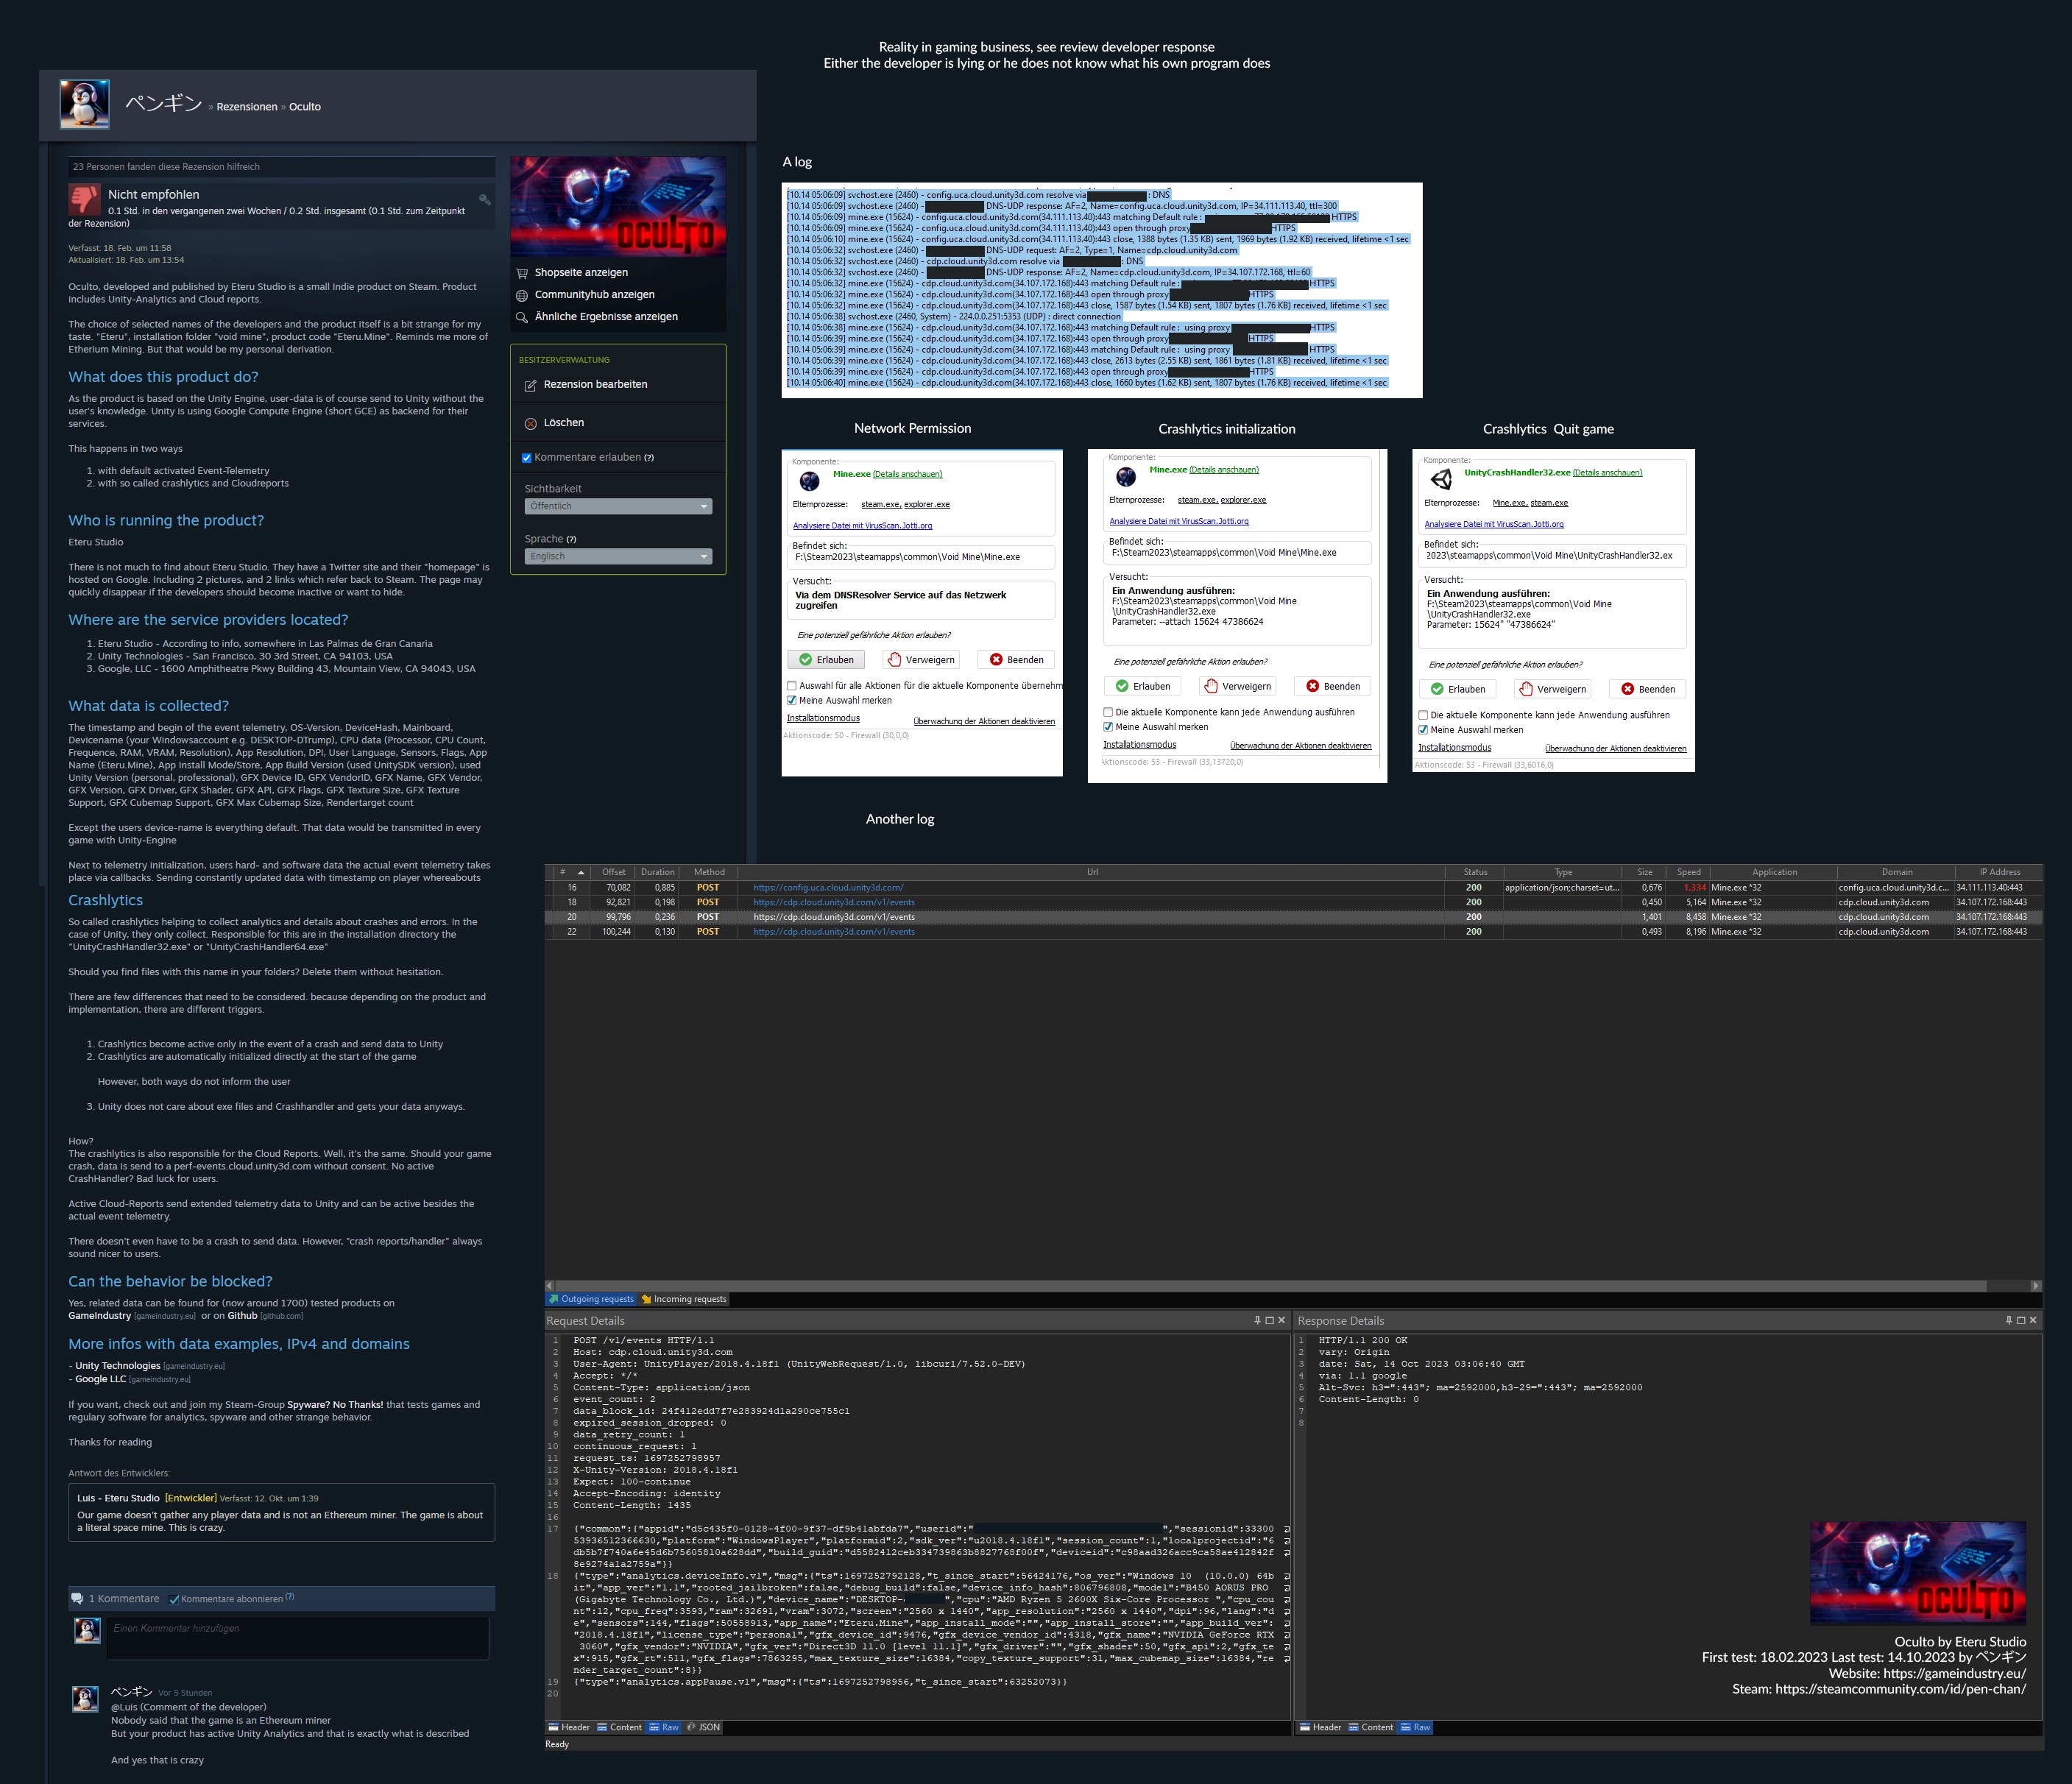Viewport: 2072px width, 1784px height.
Task: Open 'Details anschauen' for UnityCrashHandler32.exe
Action: 1607,473
